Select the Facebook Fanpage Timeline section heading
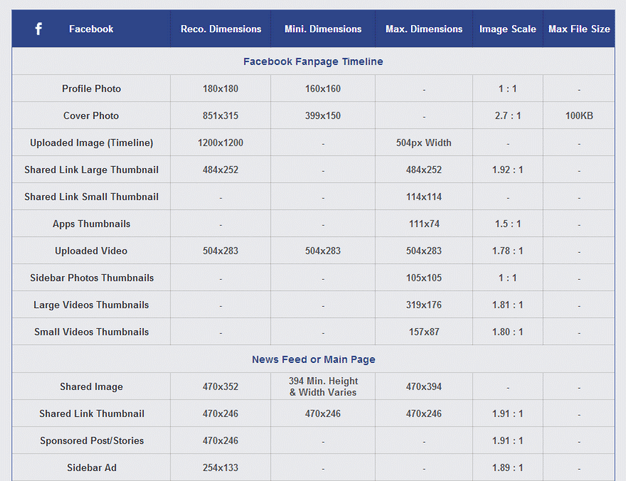This screenshot has width=626, height=481. (x=313, y=61)
